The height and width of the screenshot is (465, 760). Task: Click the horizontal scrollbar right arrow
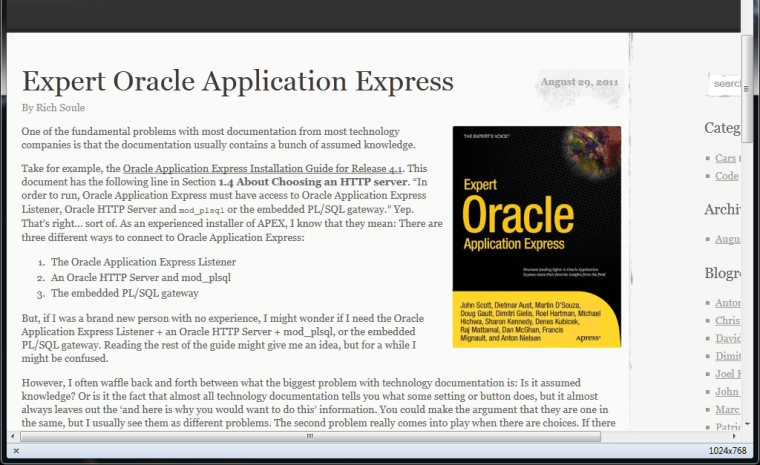(x=734, y=436)
